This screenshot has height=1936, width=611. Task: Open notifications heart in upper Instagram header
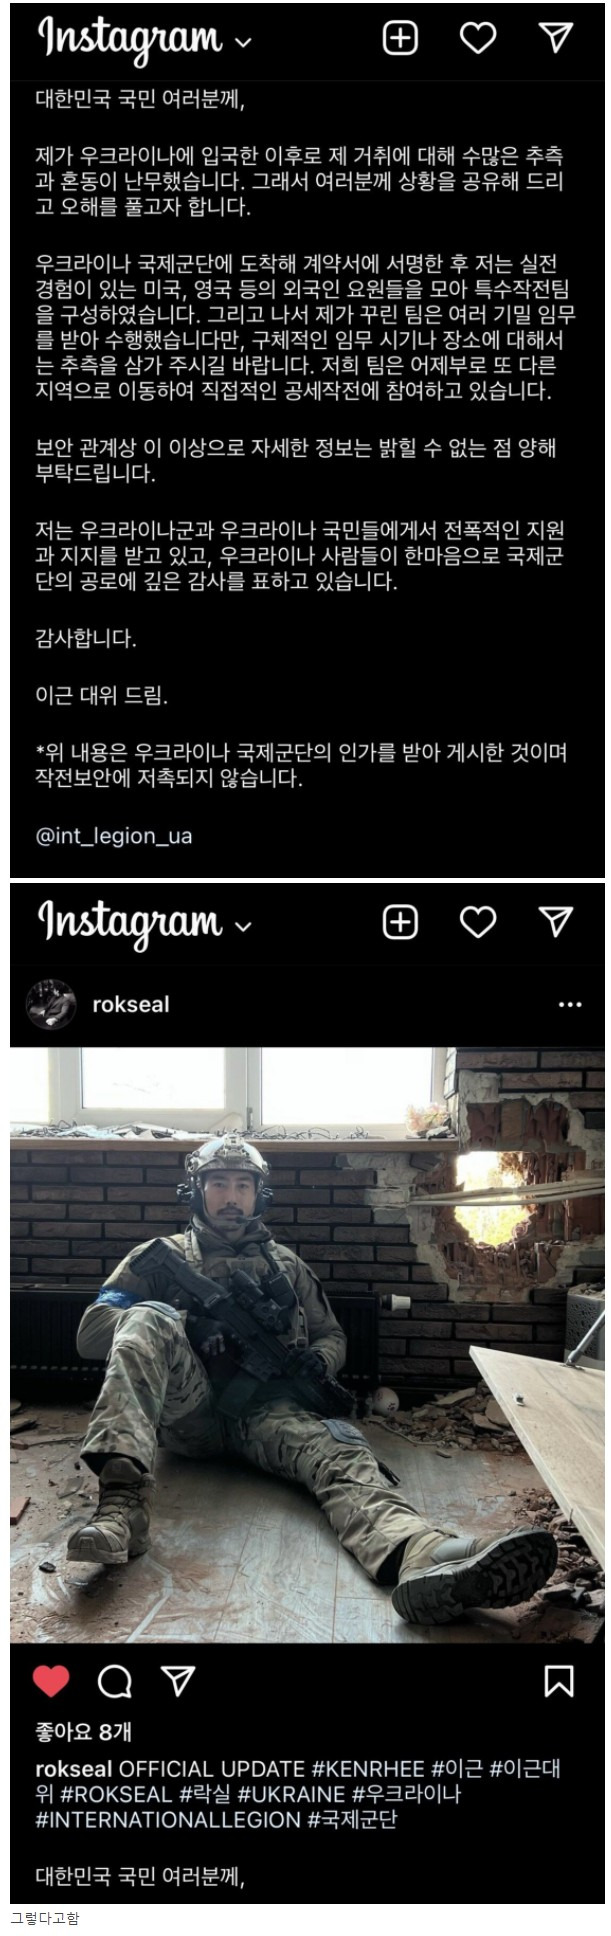[477, 38]
